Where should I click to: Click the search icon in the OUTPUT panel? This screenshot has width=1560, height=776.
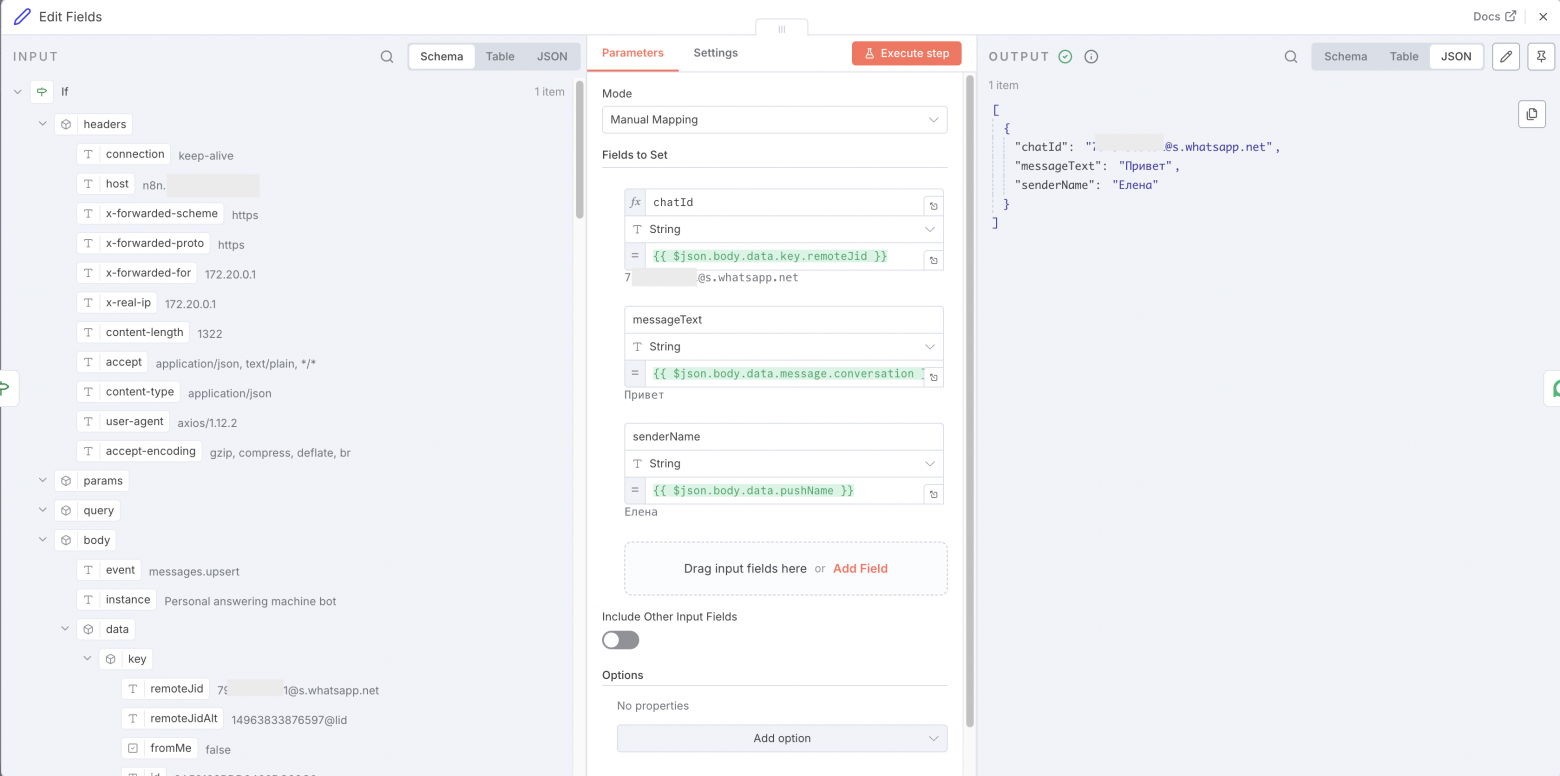(x=1291, y=57)
